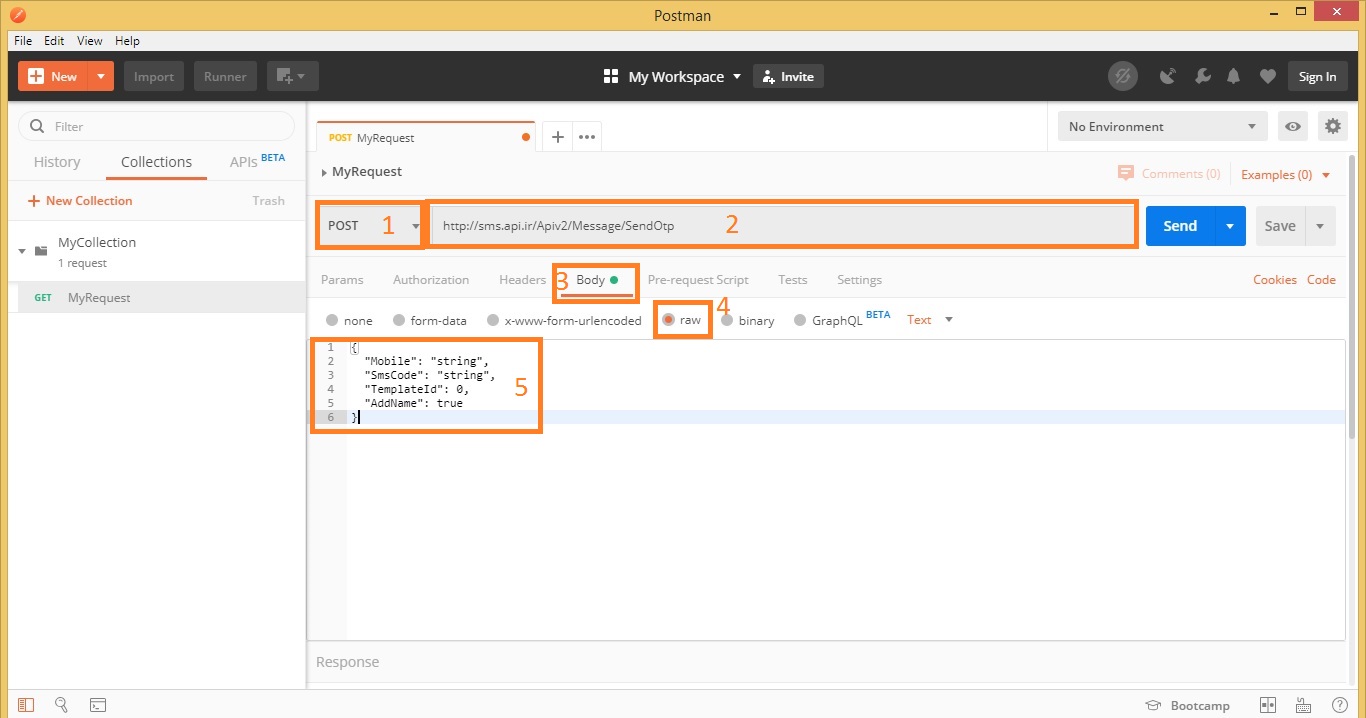Click the New Collection link

[80, 201]
